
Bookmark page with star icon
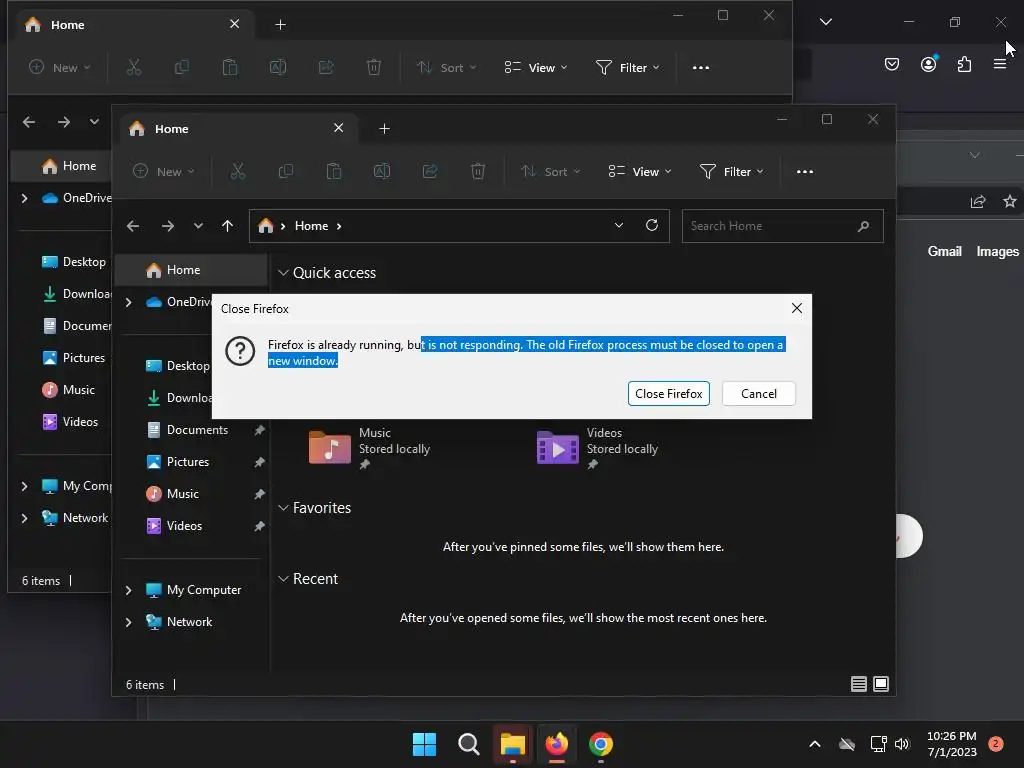[x=1010, y=201]
